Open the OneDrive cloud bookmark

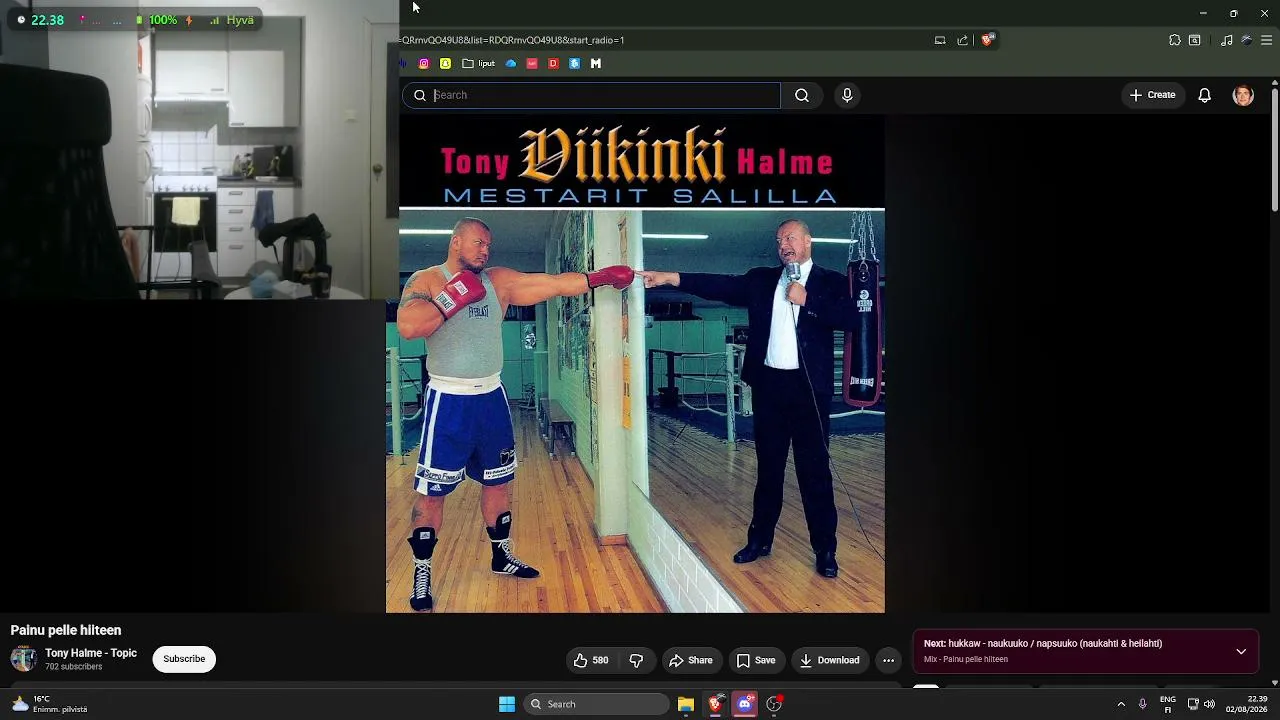511,63
